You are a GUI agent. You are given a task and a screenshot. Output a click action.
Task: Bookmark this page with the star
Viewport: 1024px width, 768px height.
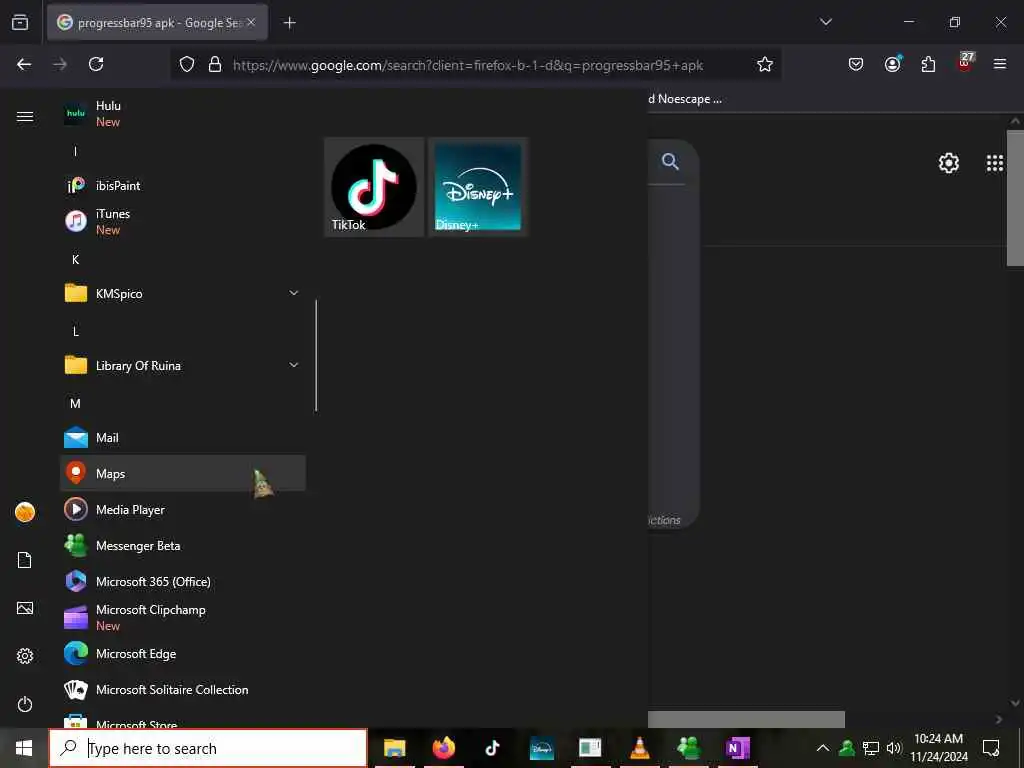(x=765, y=64)
